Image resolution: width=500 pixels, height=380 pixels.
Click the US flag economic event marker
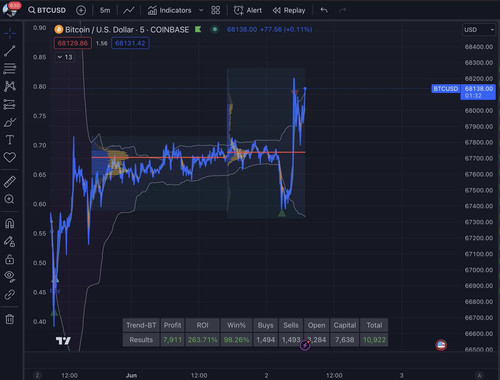click(x=441, y=345)
